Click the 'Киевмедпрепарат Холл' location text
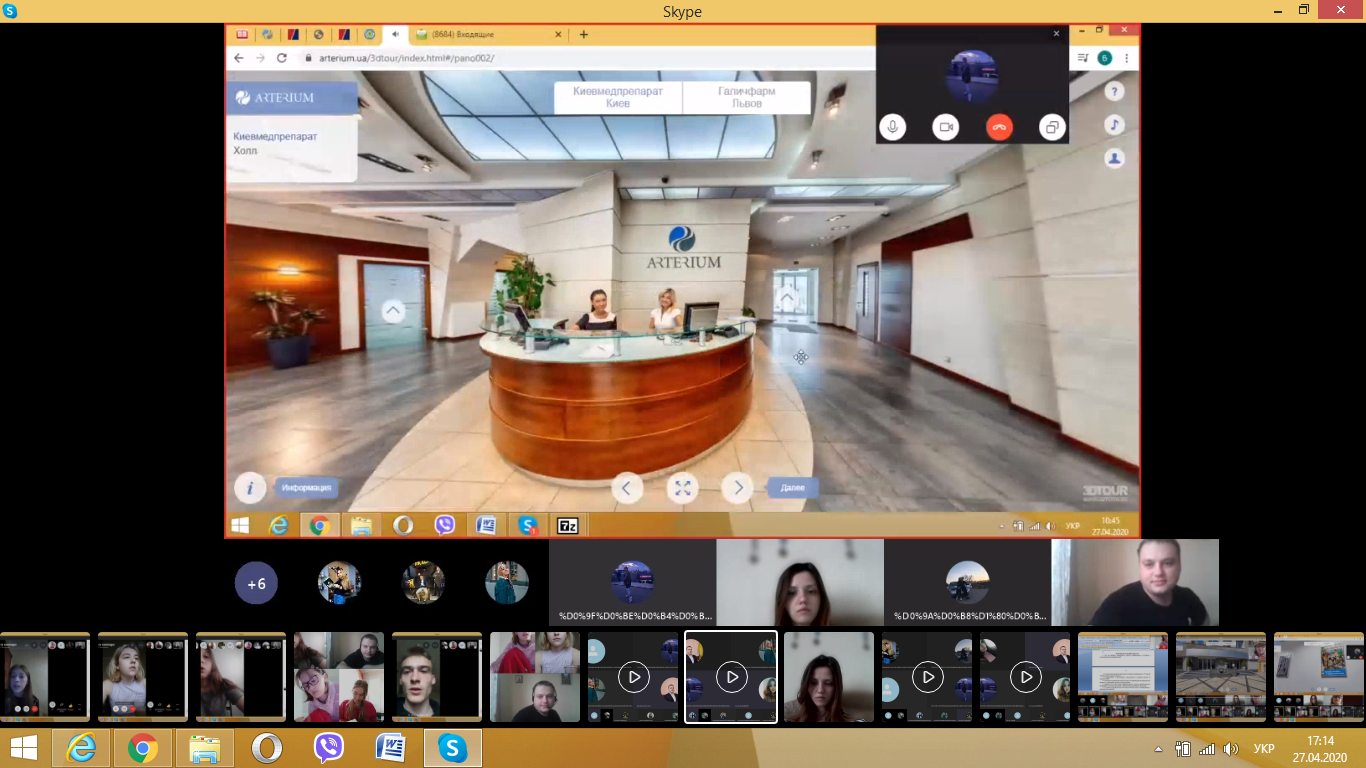 pos(276,143)
